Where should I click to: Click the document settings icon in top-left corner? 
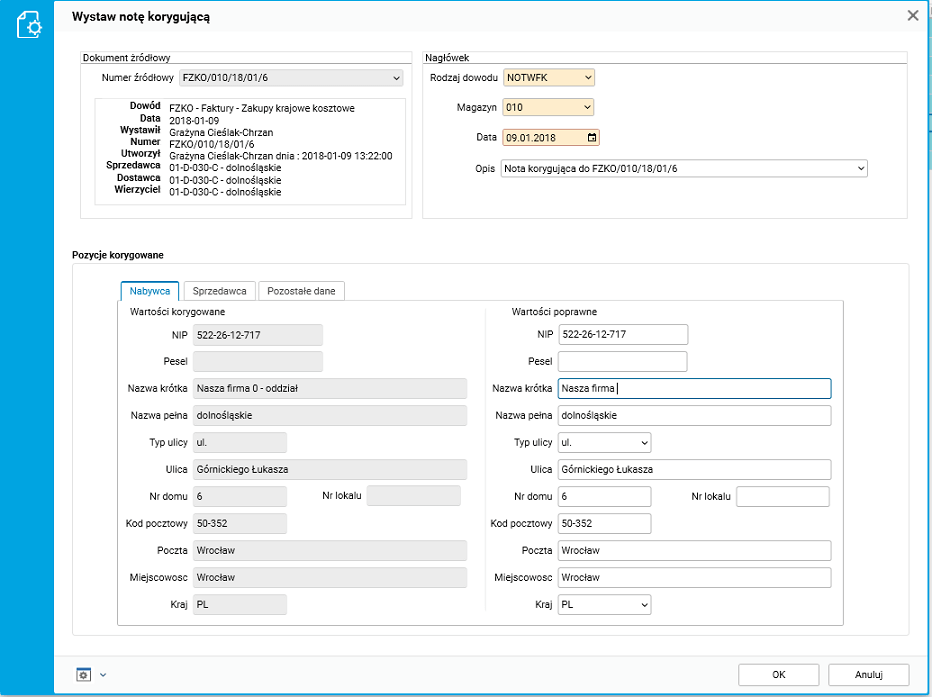point(29,25)
